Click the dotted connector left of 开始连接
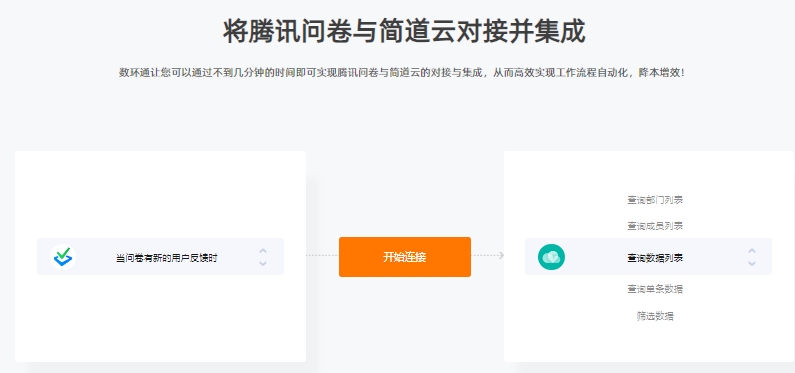 [322, 255]
